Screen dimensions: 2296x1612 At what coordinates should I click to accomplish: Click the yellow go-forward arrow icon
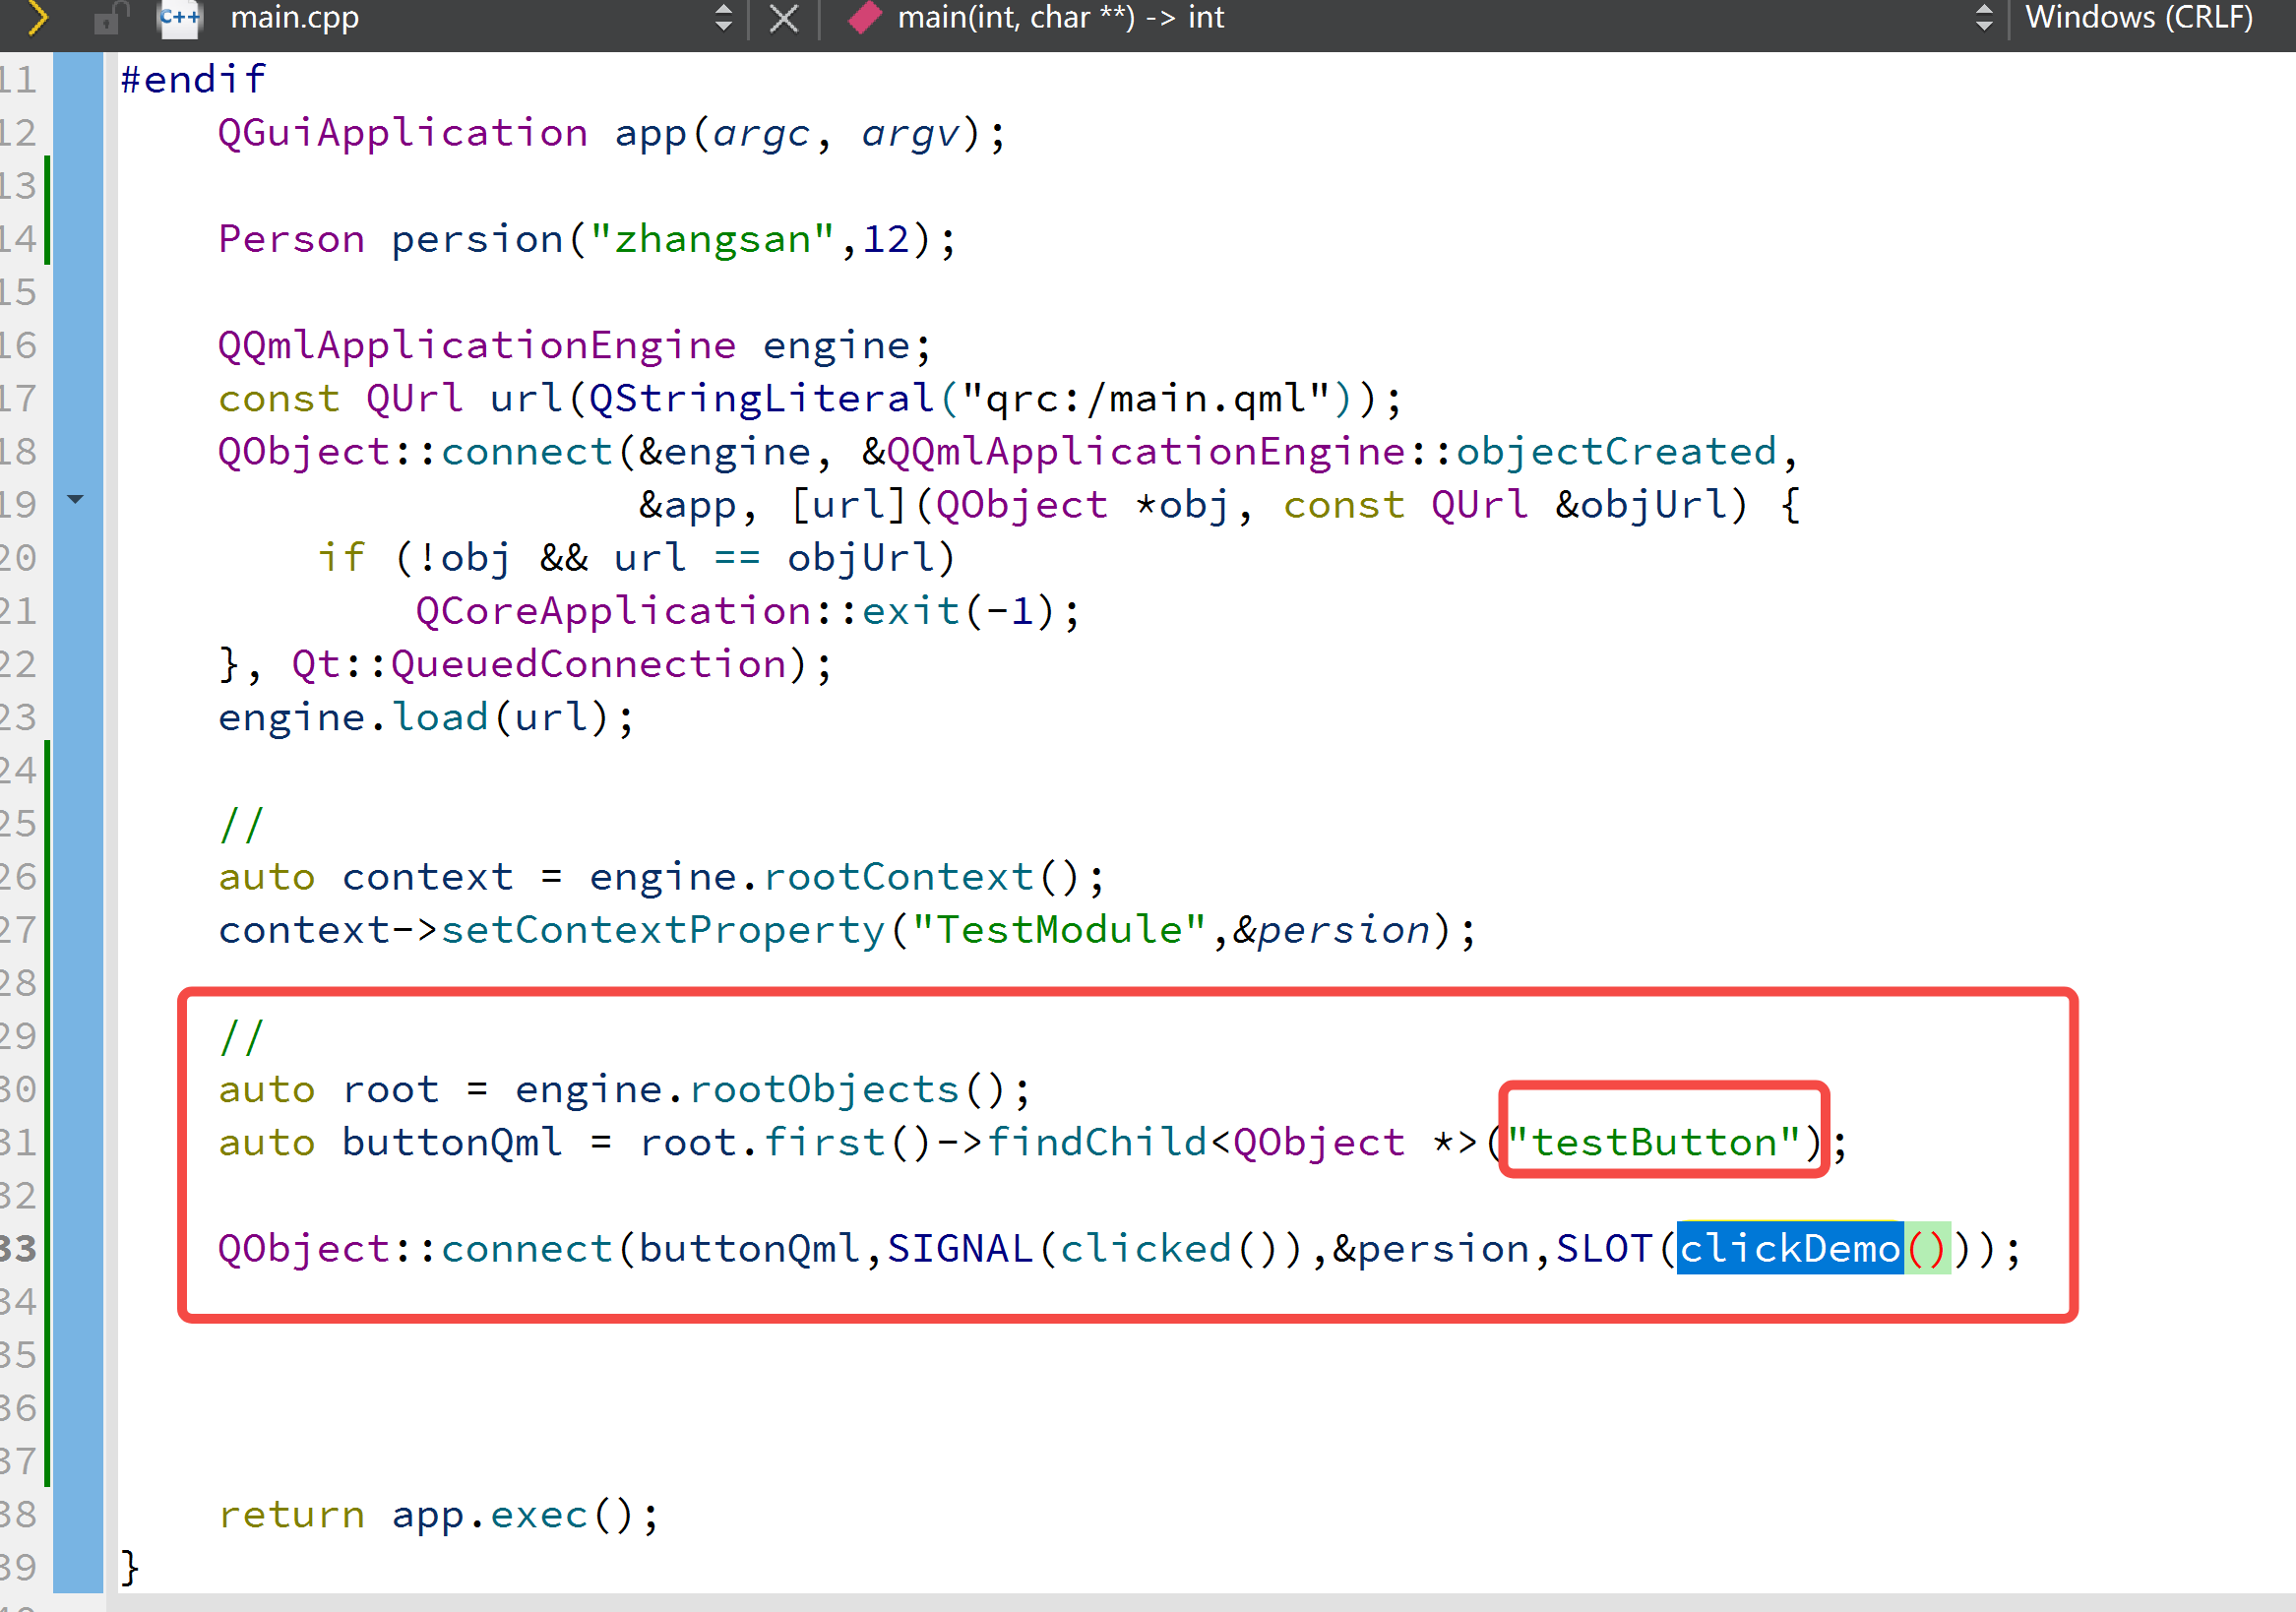click(36, 17)
